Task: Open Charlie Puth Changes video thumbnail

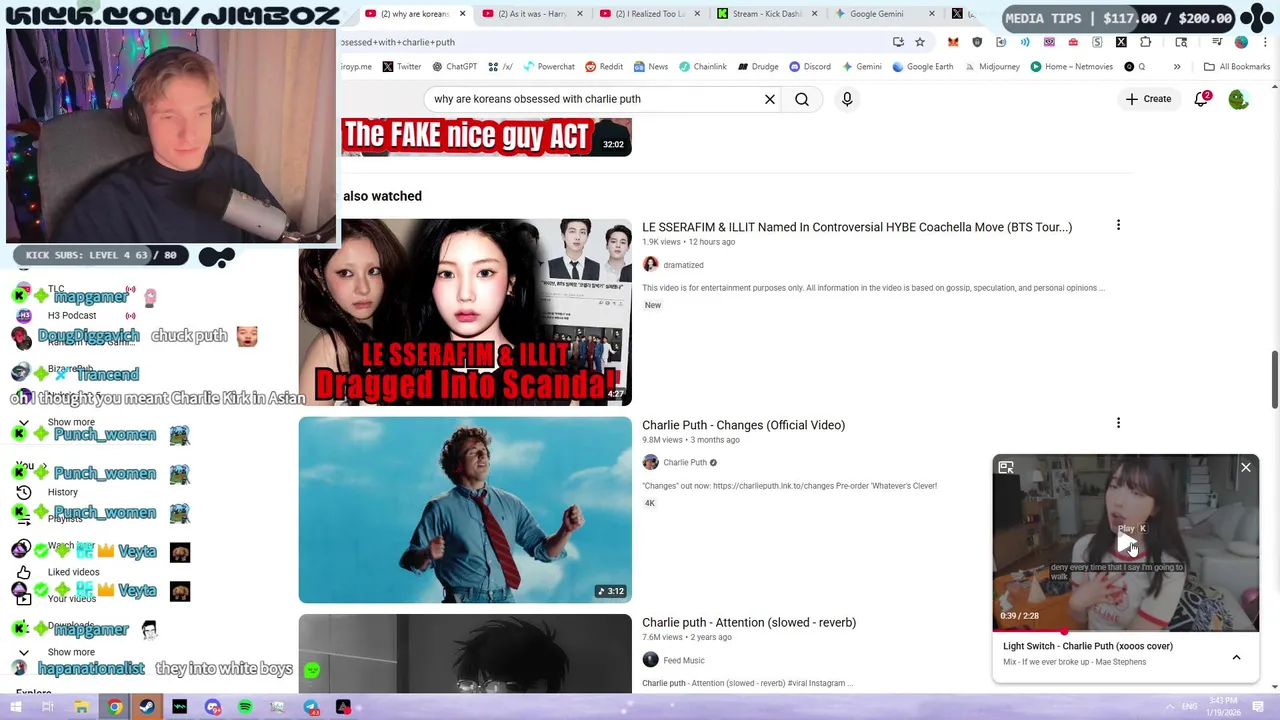Action: 465,510
